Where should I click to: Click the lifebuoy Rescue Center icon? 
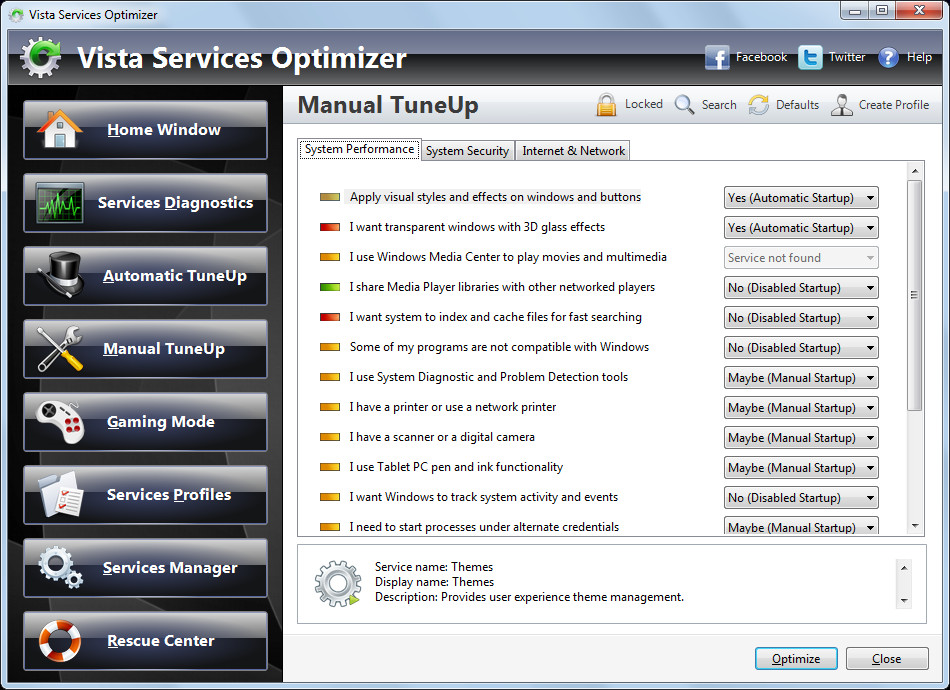click(x=59, y=640)
